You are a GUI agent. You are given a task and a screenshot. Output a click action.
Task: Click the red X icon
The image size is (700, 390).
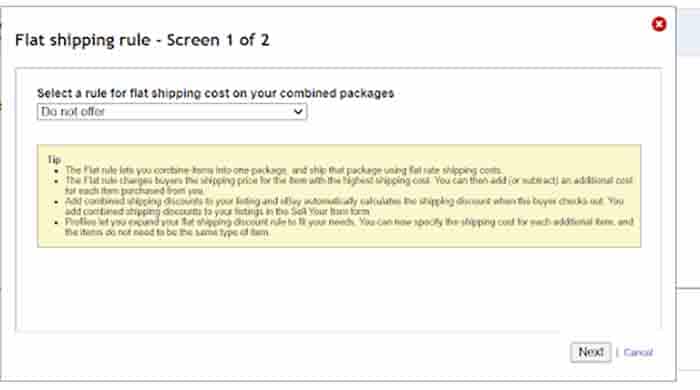[659, 24]
